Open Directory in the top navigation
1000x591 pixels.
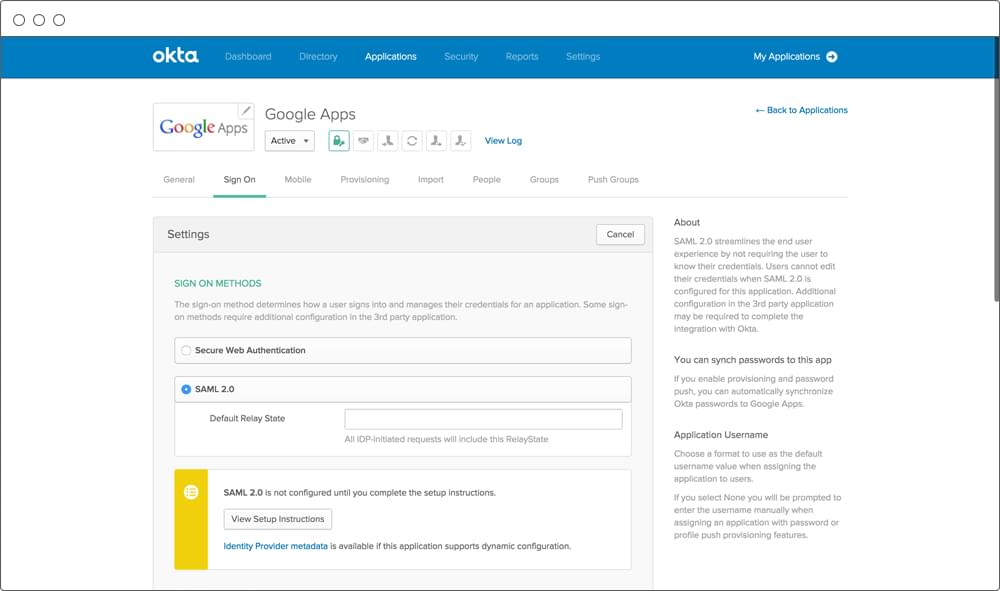point(318,57)
